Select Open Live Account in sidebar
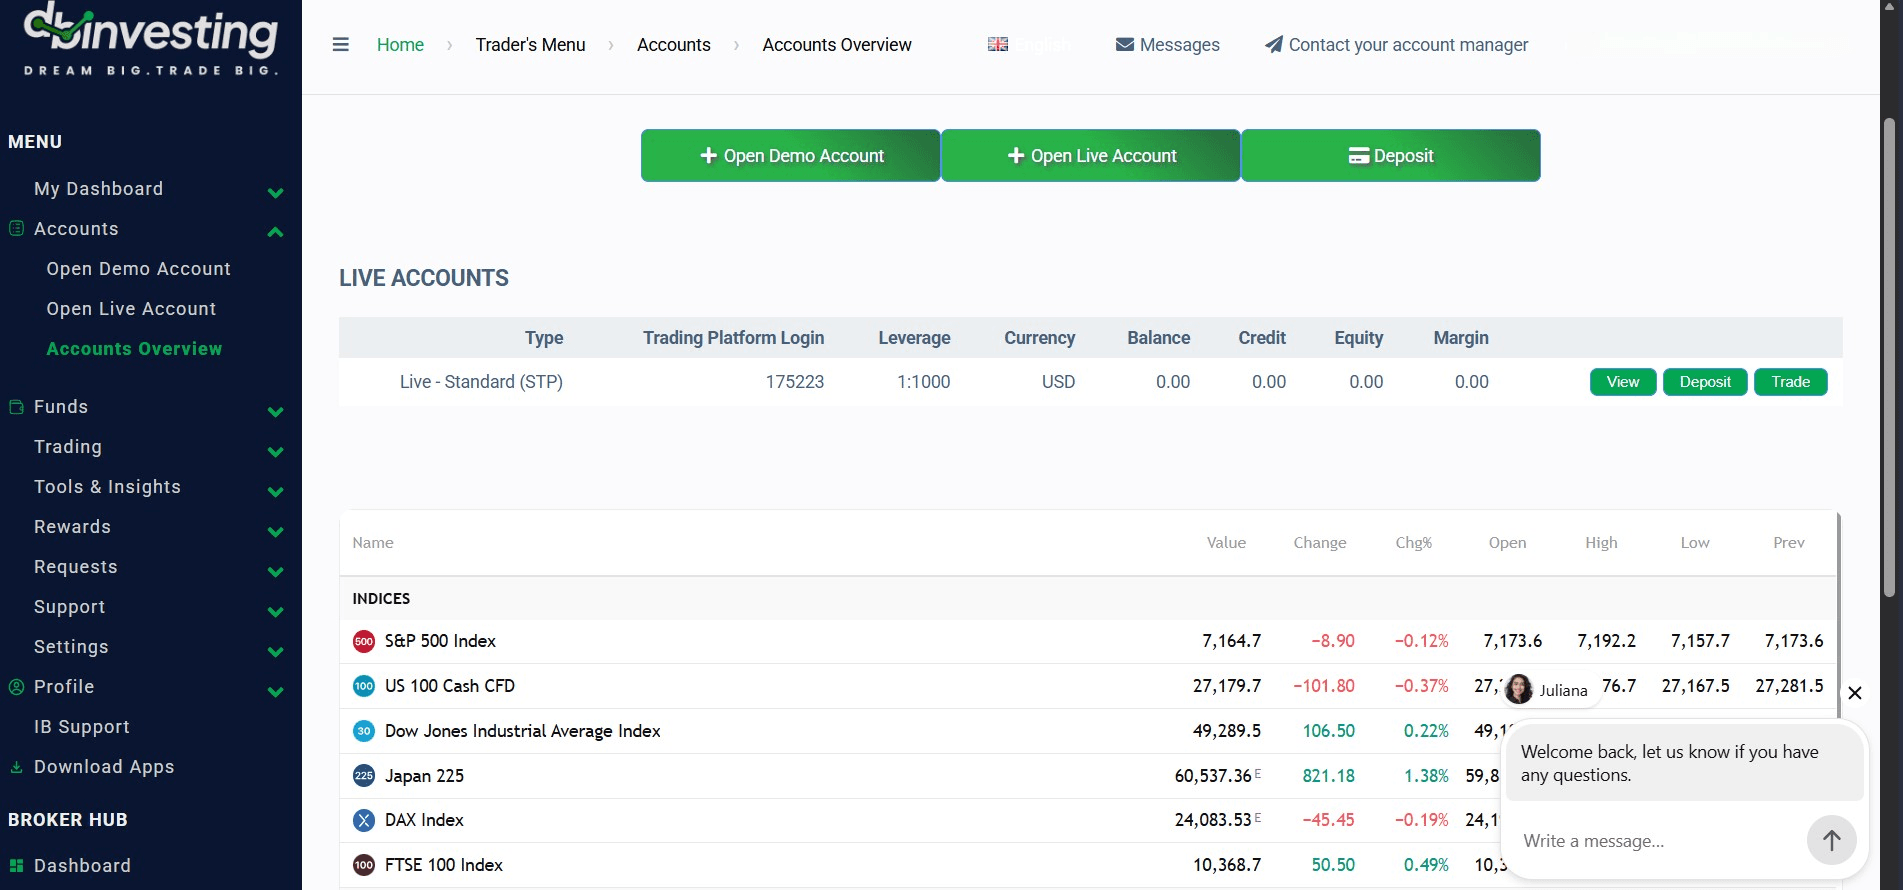Screen dimensions: 1903x890 tap(131, 309)
